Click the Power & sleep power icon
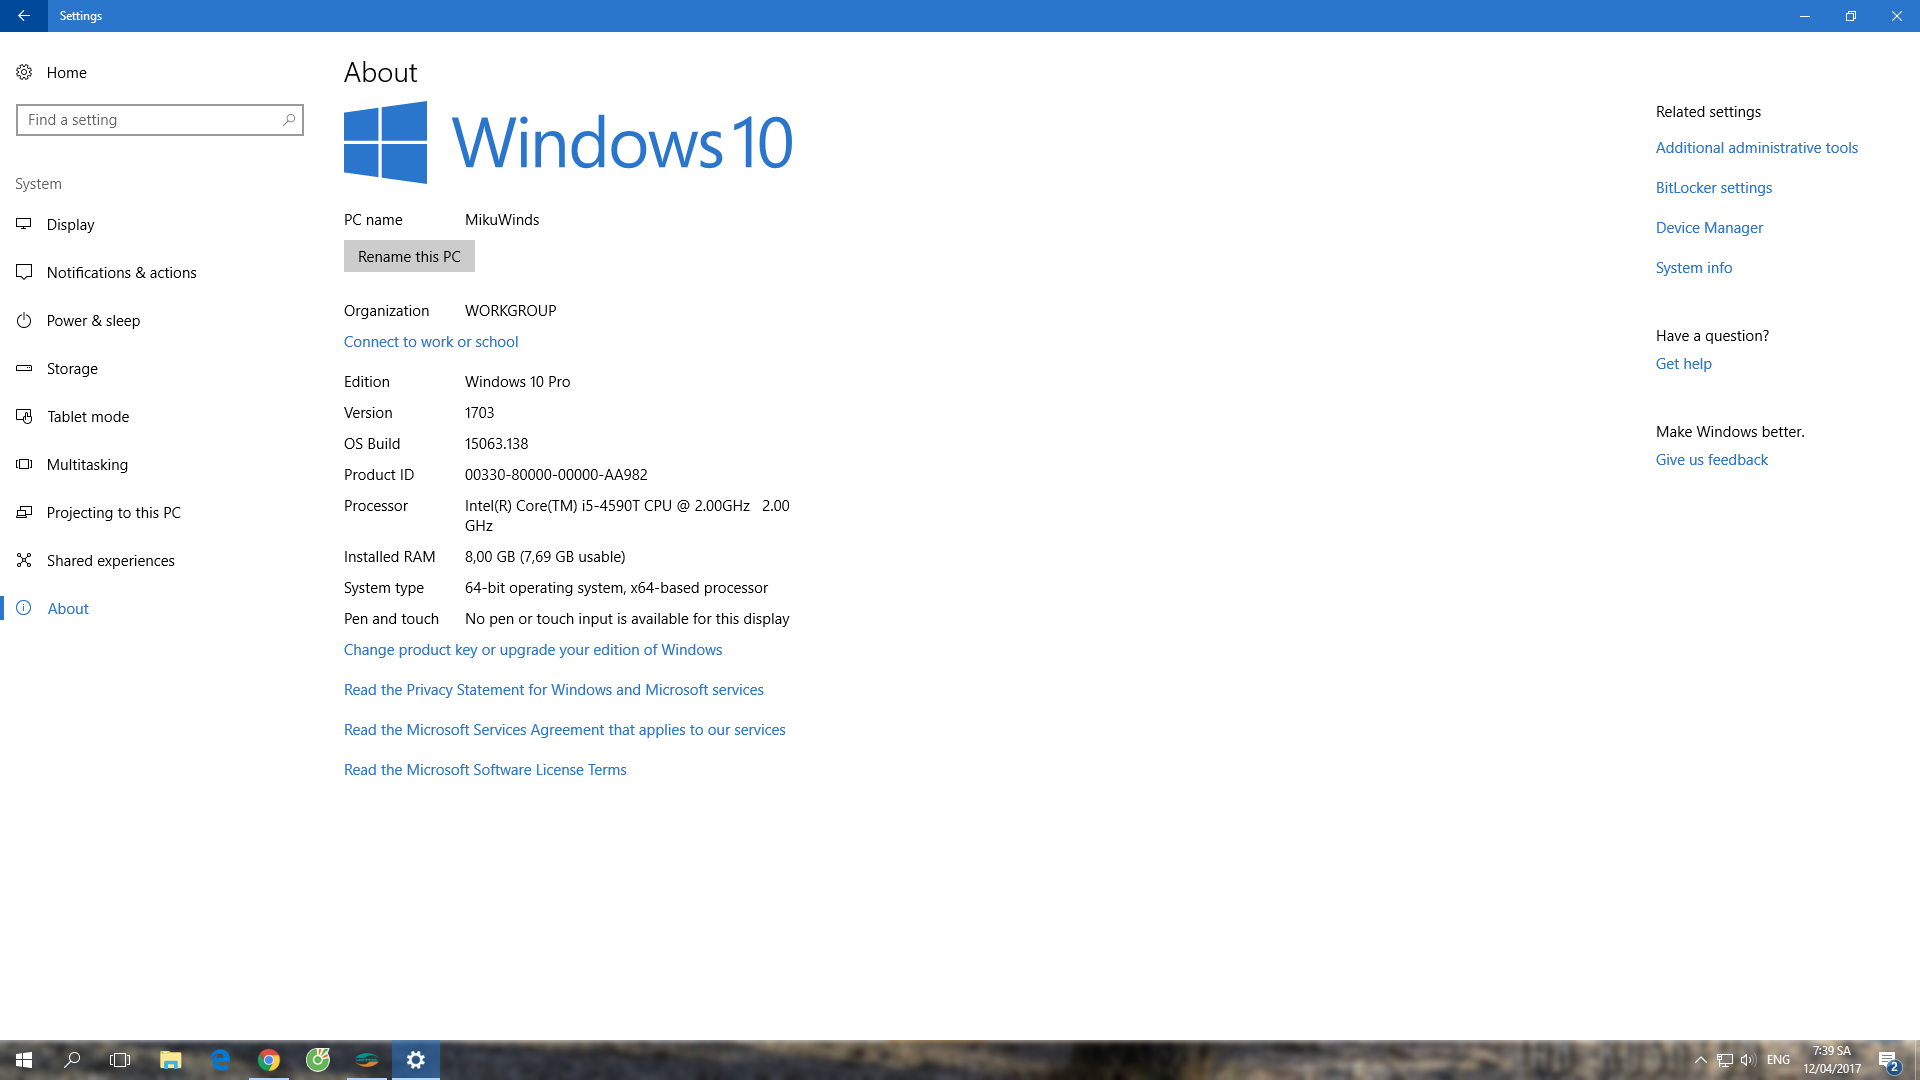 pos(24,320)
